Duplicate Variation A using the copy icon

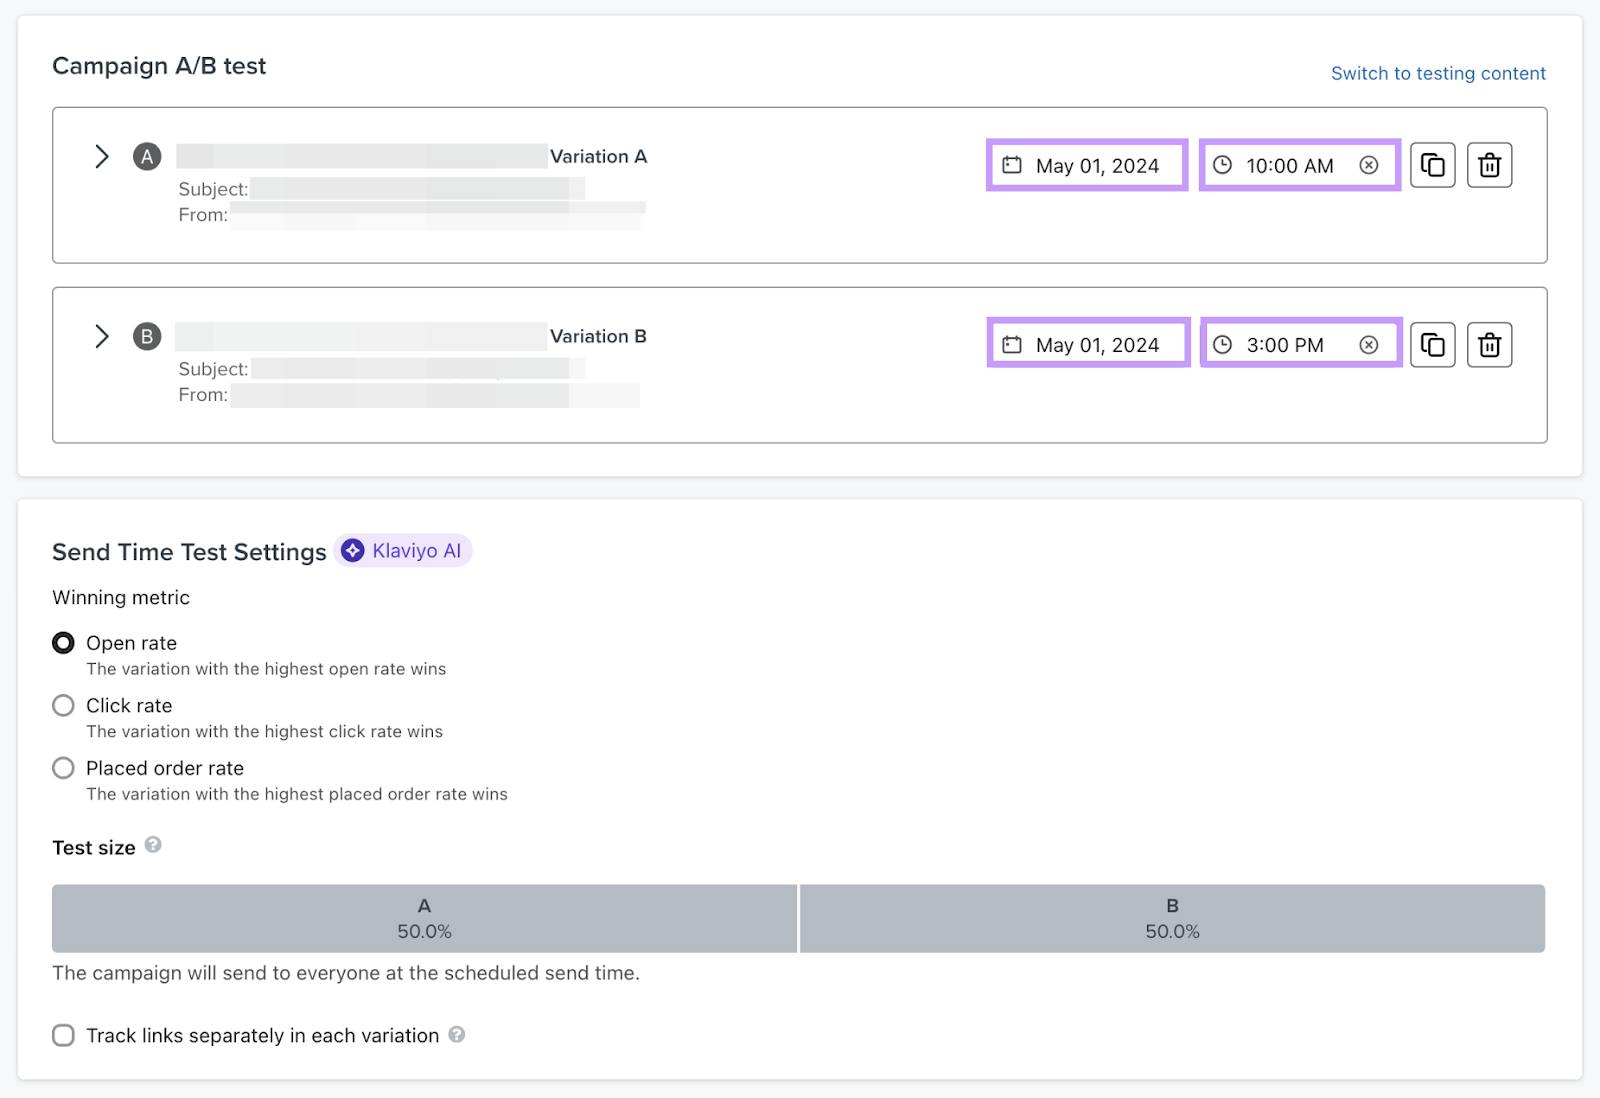click(1433, 165)
